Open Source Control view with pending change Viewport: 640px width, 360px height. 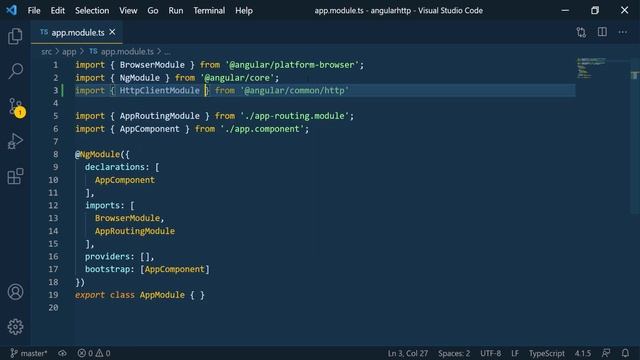click(x=16, y=107)
